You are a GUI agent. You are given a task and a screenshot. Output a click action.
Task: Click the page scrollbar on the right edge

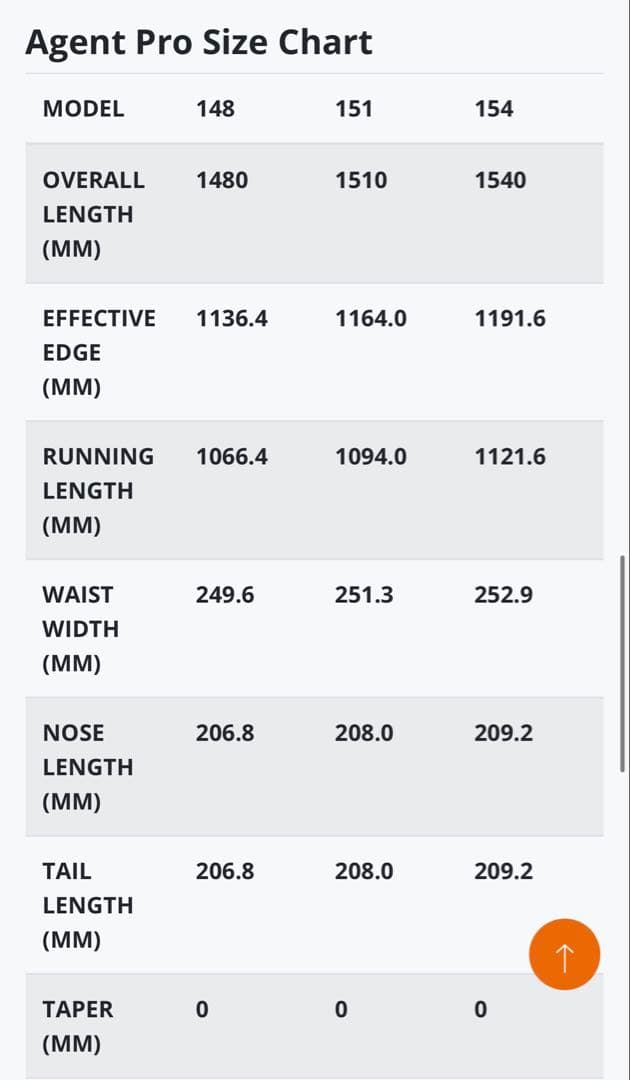[x=623, y=663]
